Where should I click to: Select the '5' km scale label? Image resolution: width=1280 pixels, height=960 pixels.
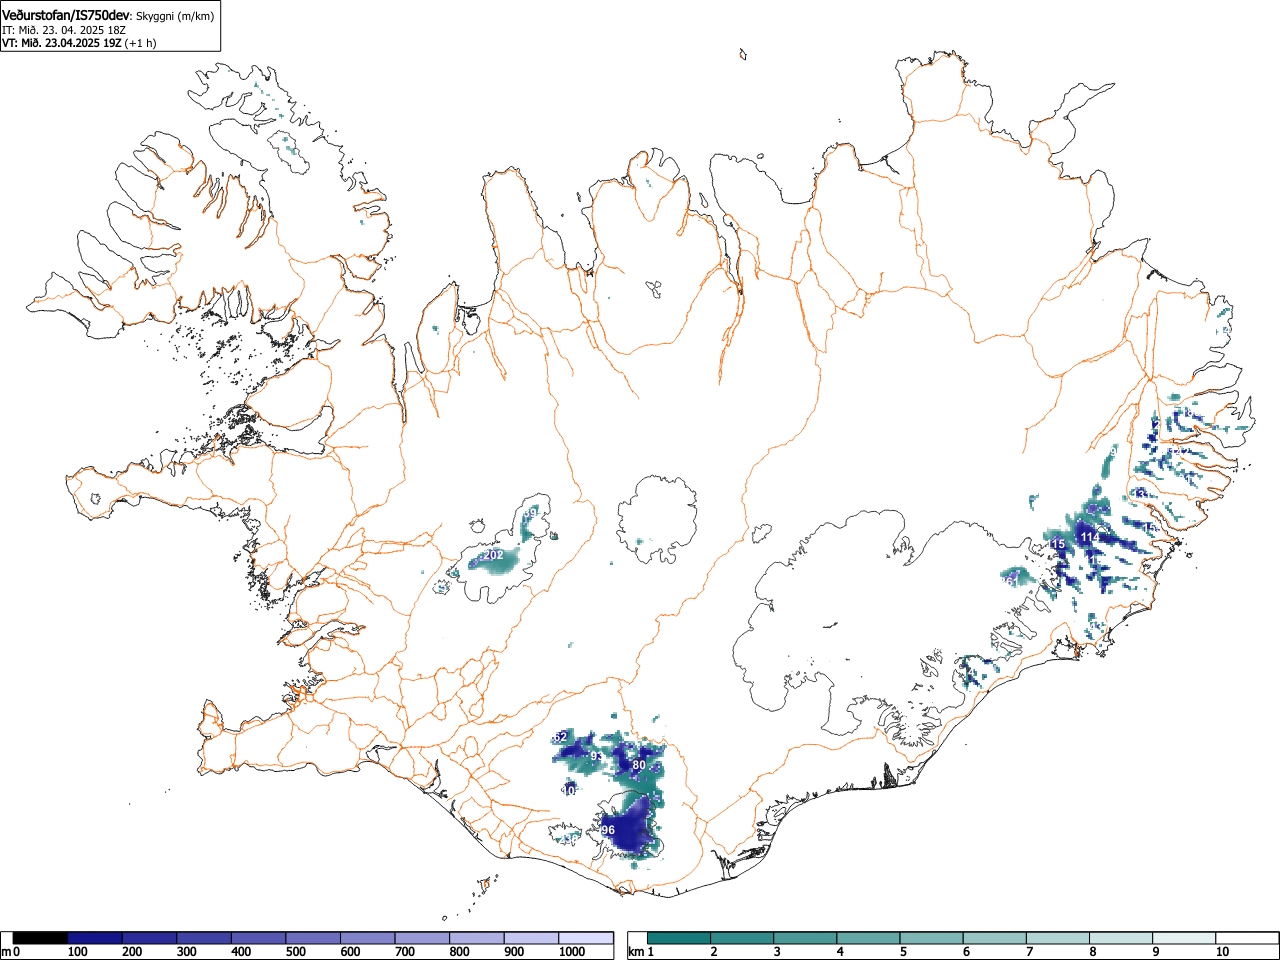click(902, 952)
